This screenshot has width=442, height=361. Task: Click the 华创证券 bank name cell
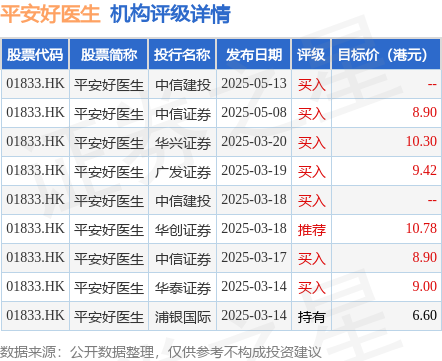pyautogui.click(x=183, y=230)
